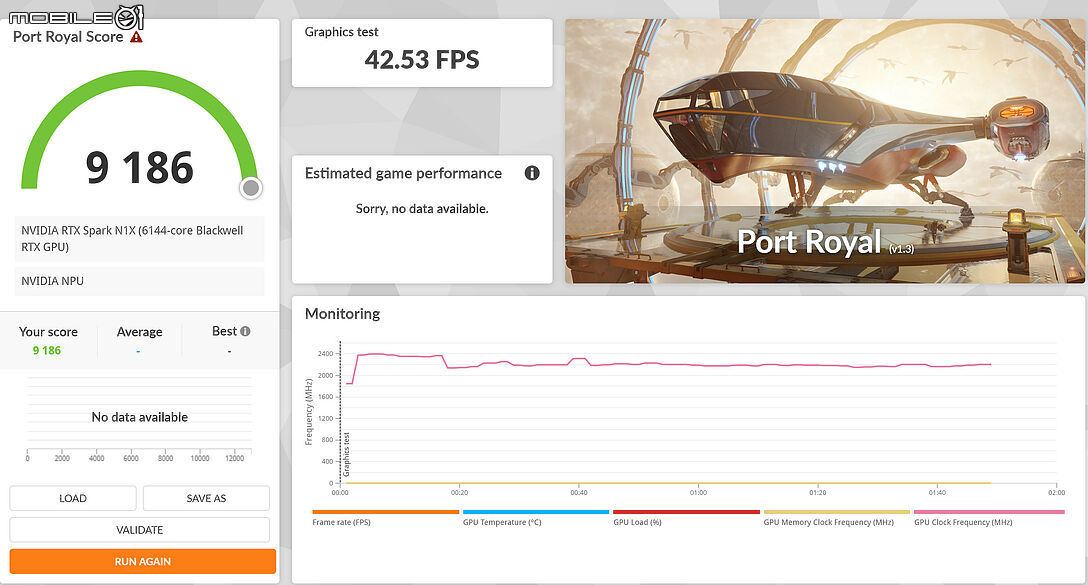Click the LOAD button
Screen dimensions: 1088x585
pyautogui.click(x=73, y=498)
